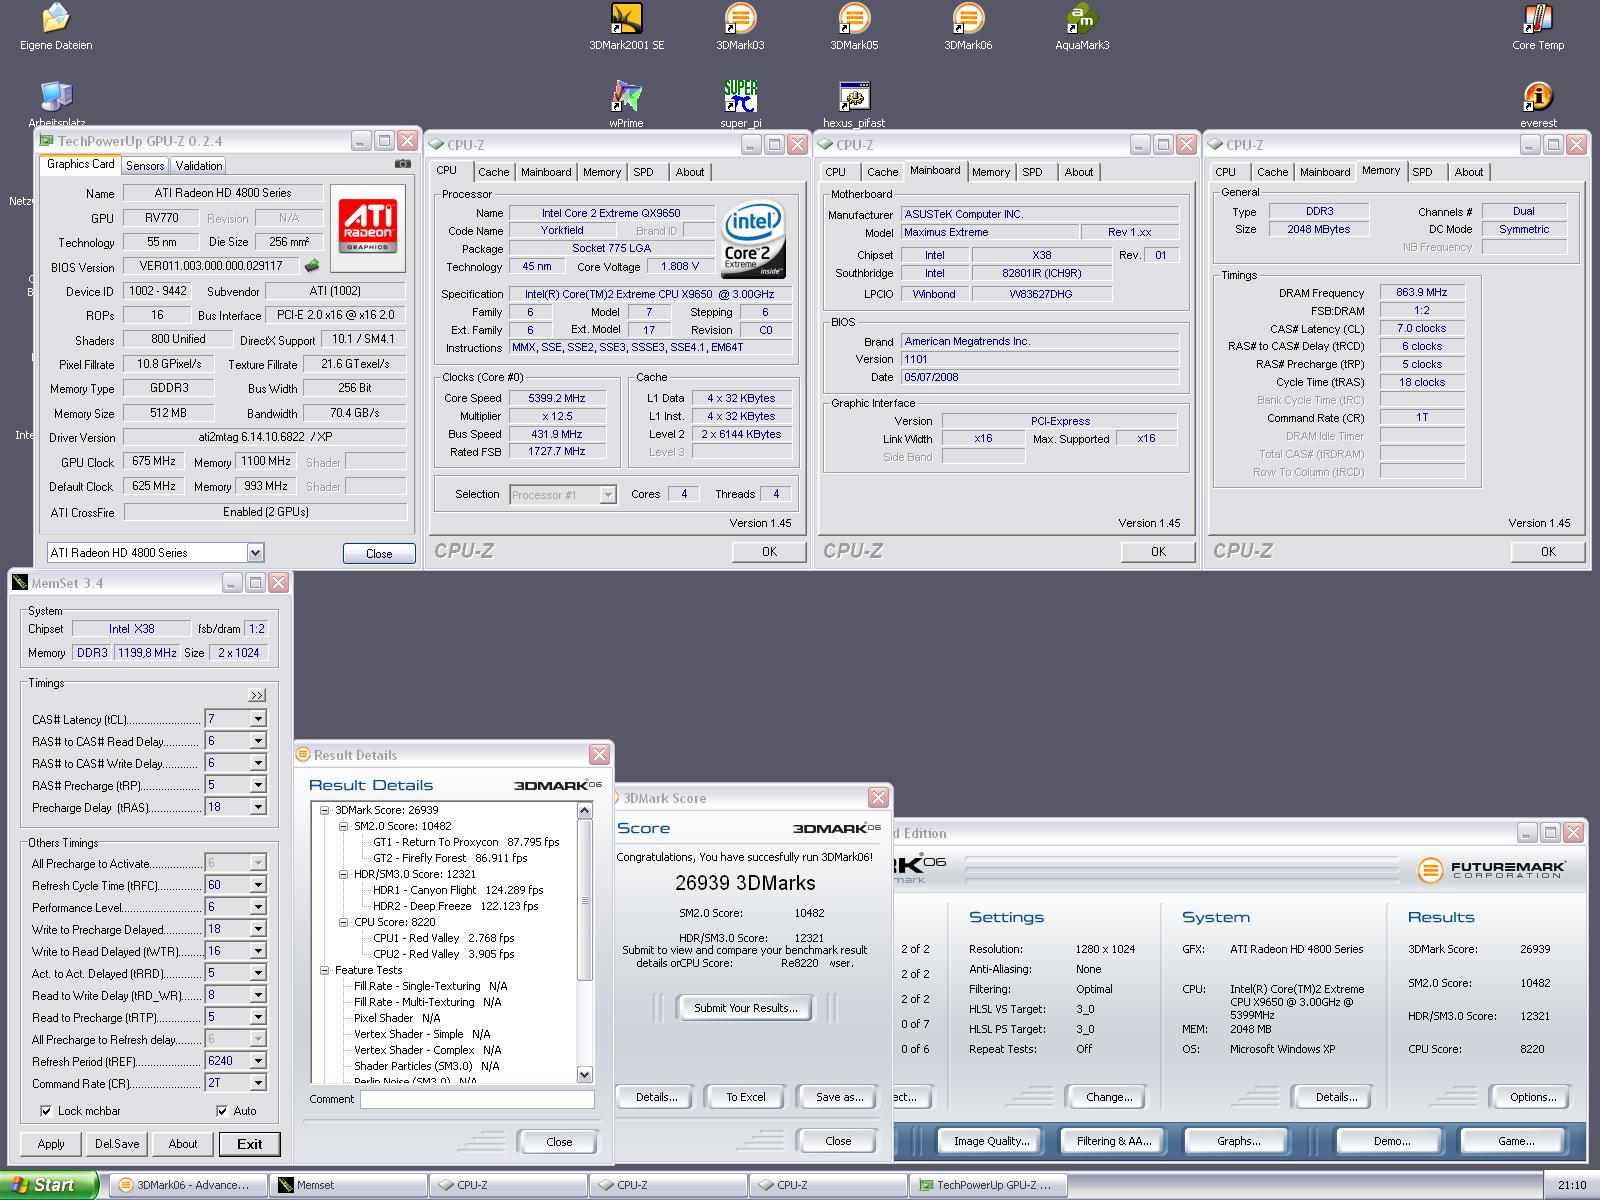Collapse the 3DMark Score tree node
Viewport: 1600px width, 1200px height.
click(324, 810)
